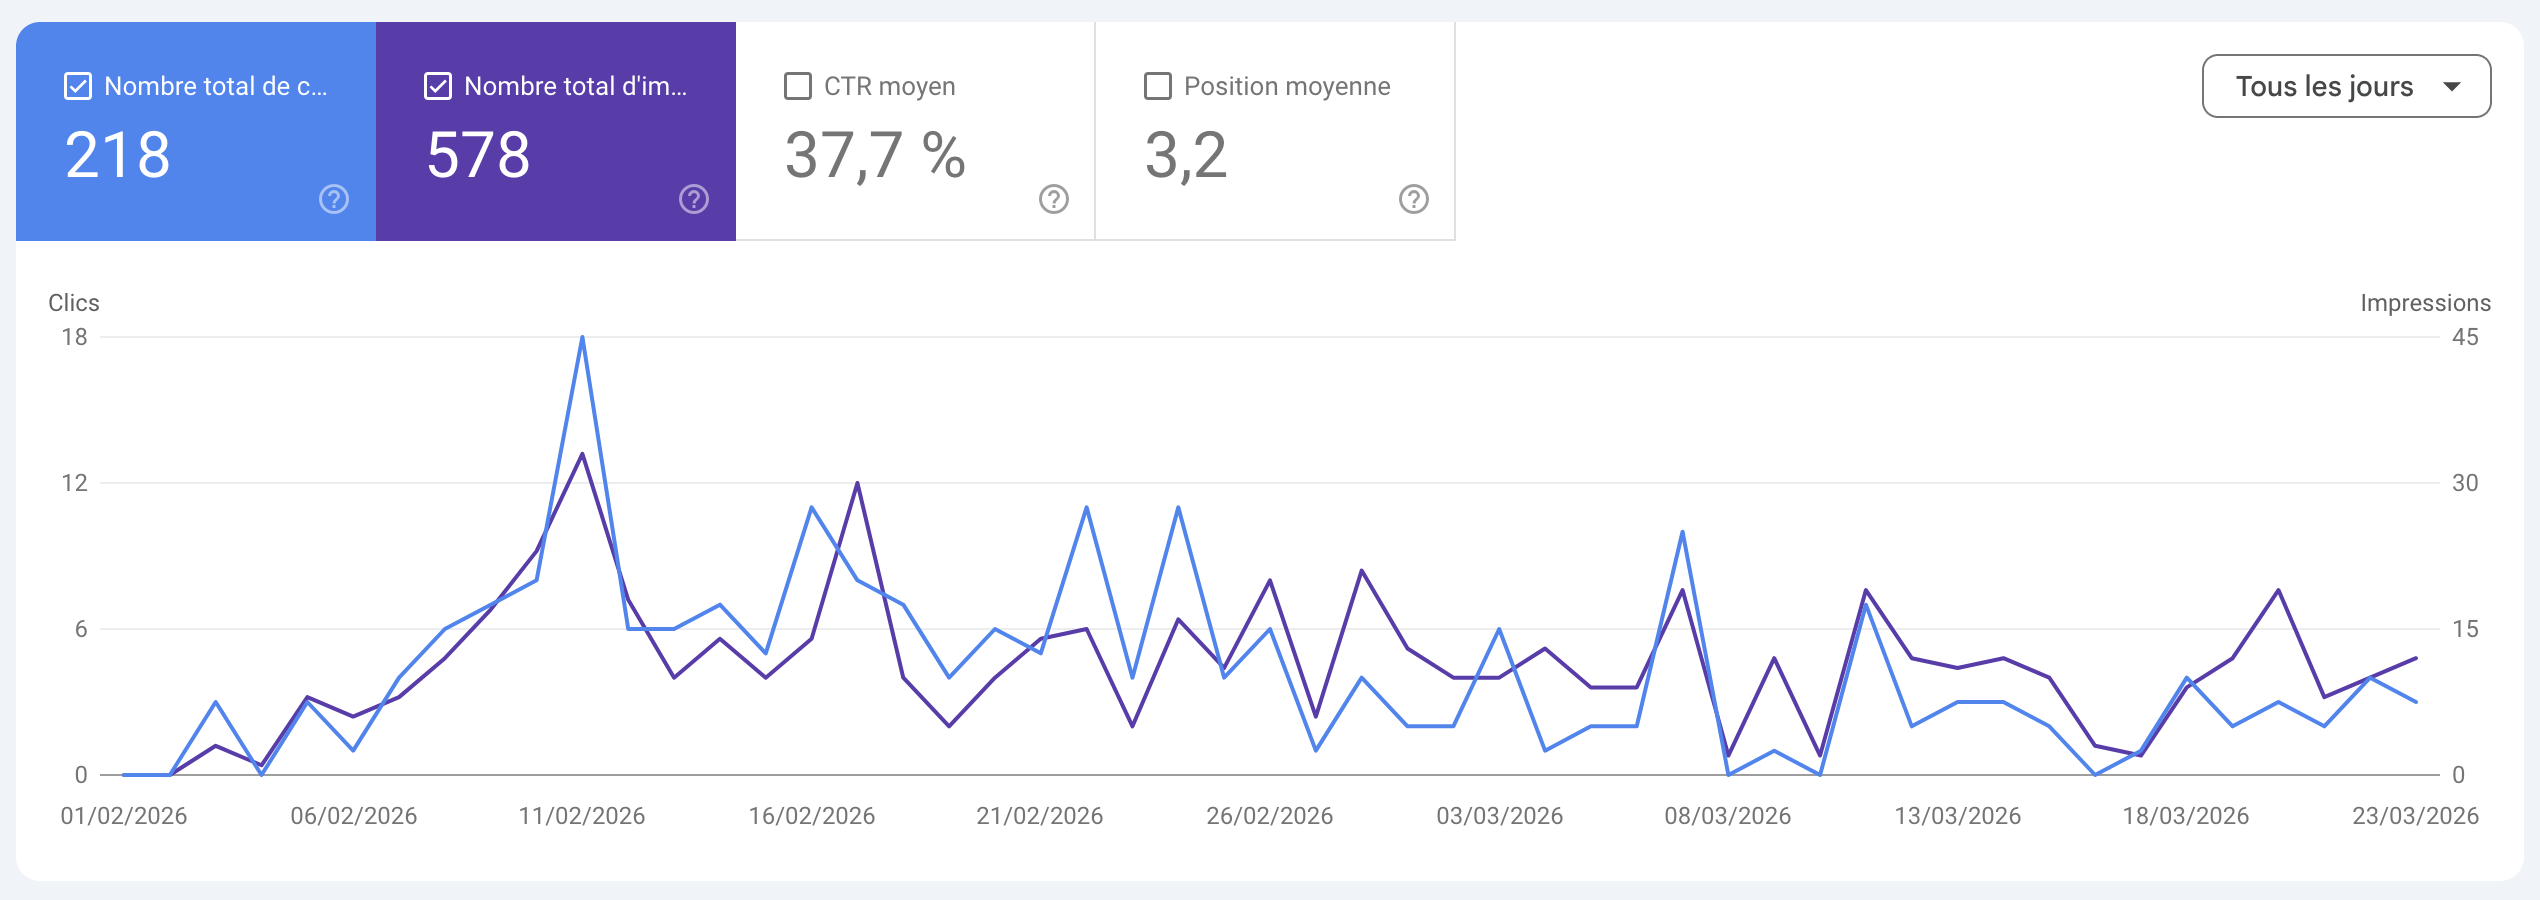Image resolution: width=2540 pixels, height=900 pixels.
Task: Disable the Nombre total d'impressions checkbox
Action: (x=437, y=86)
